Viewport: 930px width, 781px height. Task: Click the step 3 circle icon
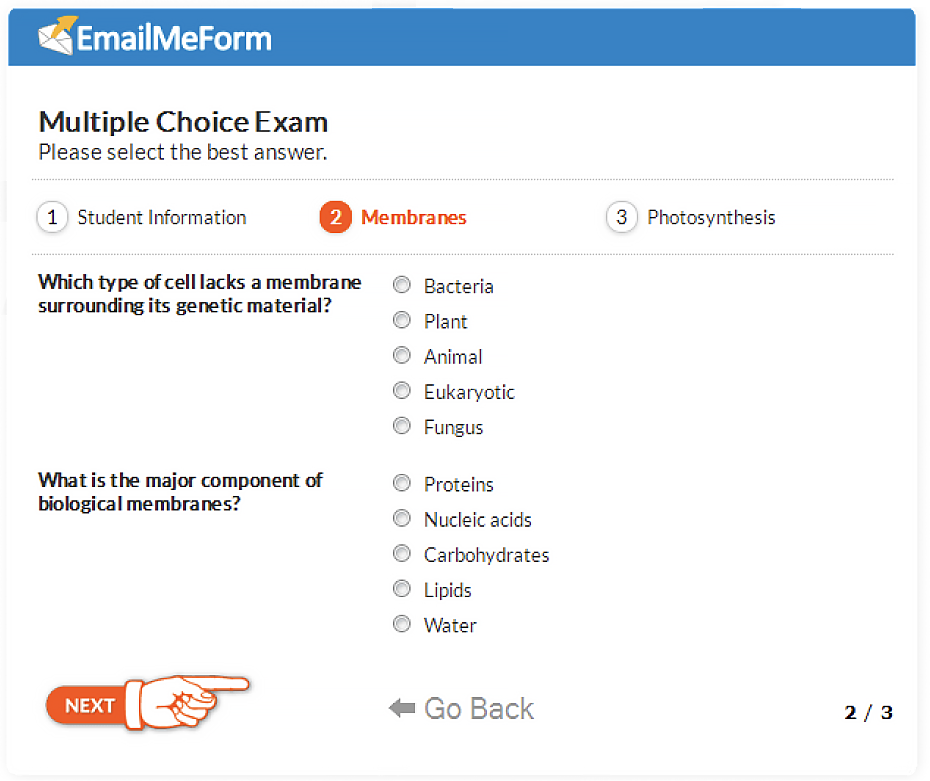pyautogui.click(x=622, y=217)
